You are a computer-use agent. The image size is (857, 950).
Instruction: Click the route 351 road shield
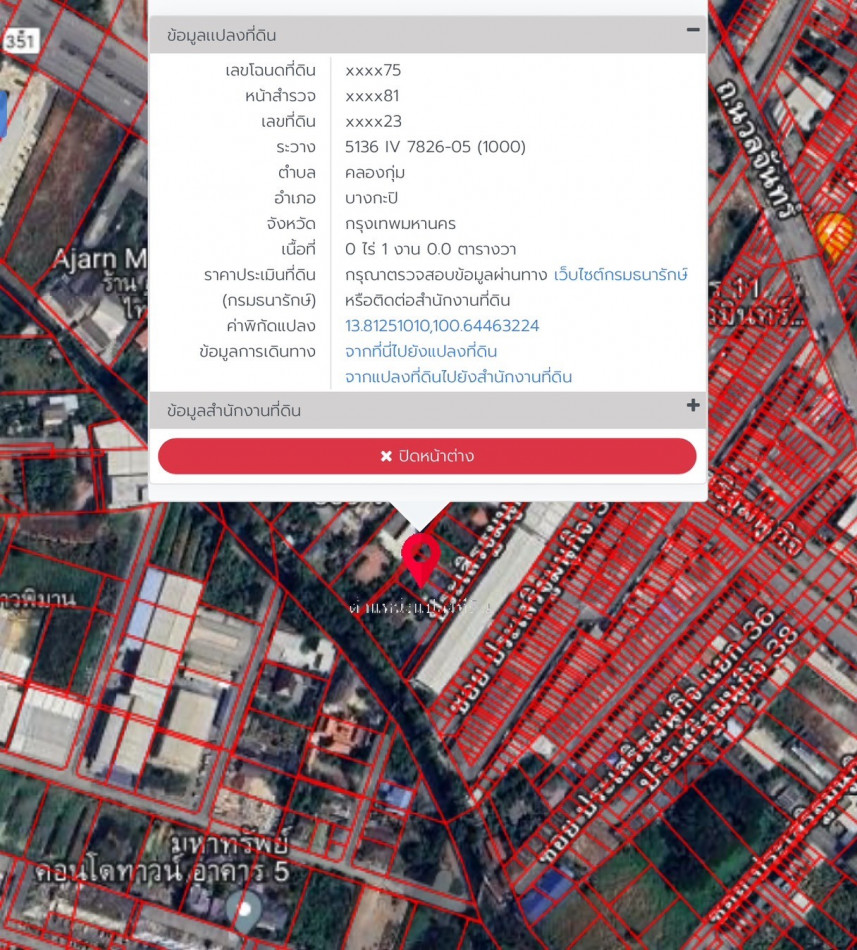pyautogui.click(x=19, y=41)
